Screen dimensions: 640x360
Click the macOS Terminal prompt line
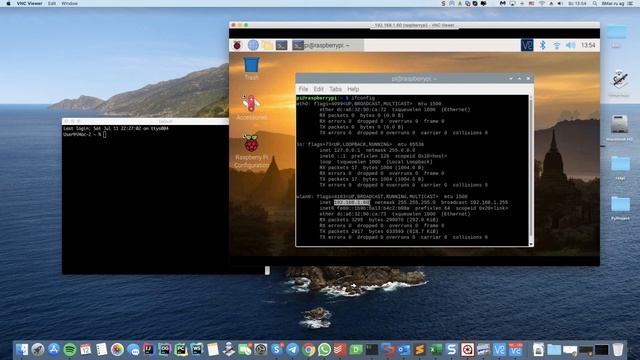[x=84, y=134]
